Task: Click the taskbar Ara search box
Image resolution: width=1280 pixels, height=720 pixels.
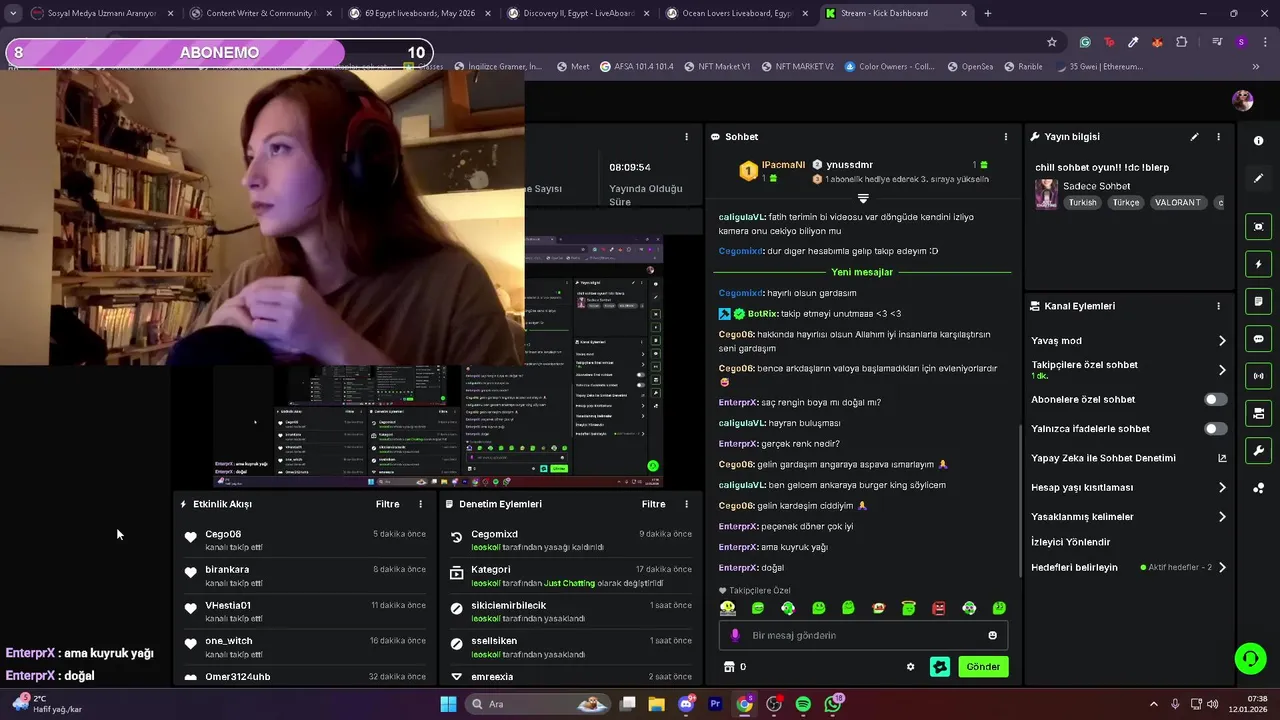Action: click(539, 704)
